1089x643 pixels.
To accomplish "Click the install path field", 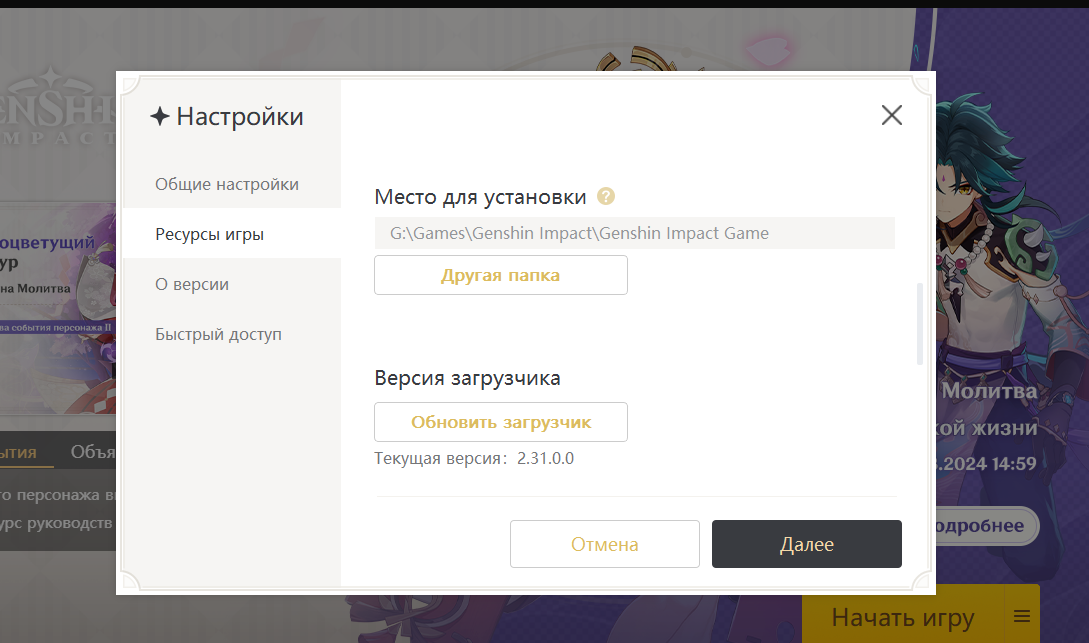I will pyautogui.click(x=634, y=233).
